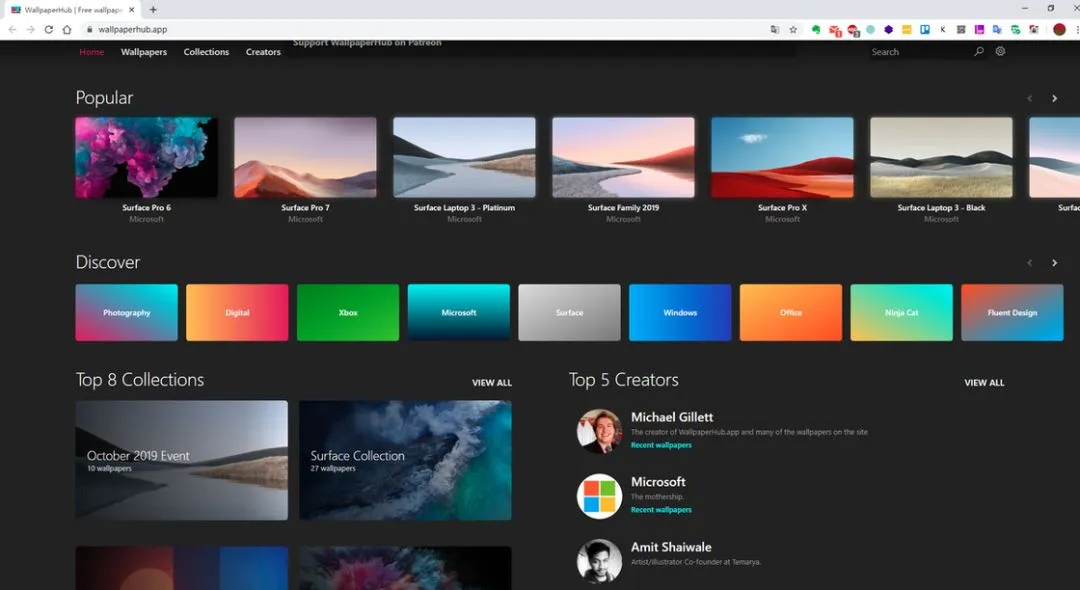Open the red mail envelope extension

(835, 30)
